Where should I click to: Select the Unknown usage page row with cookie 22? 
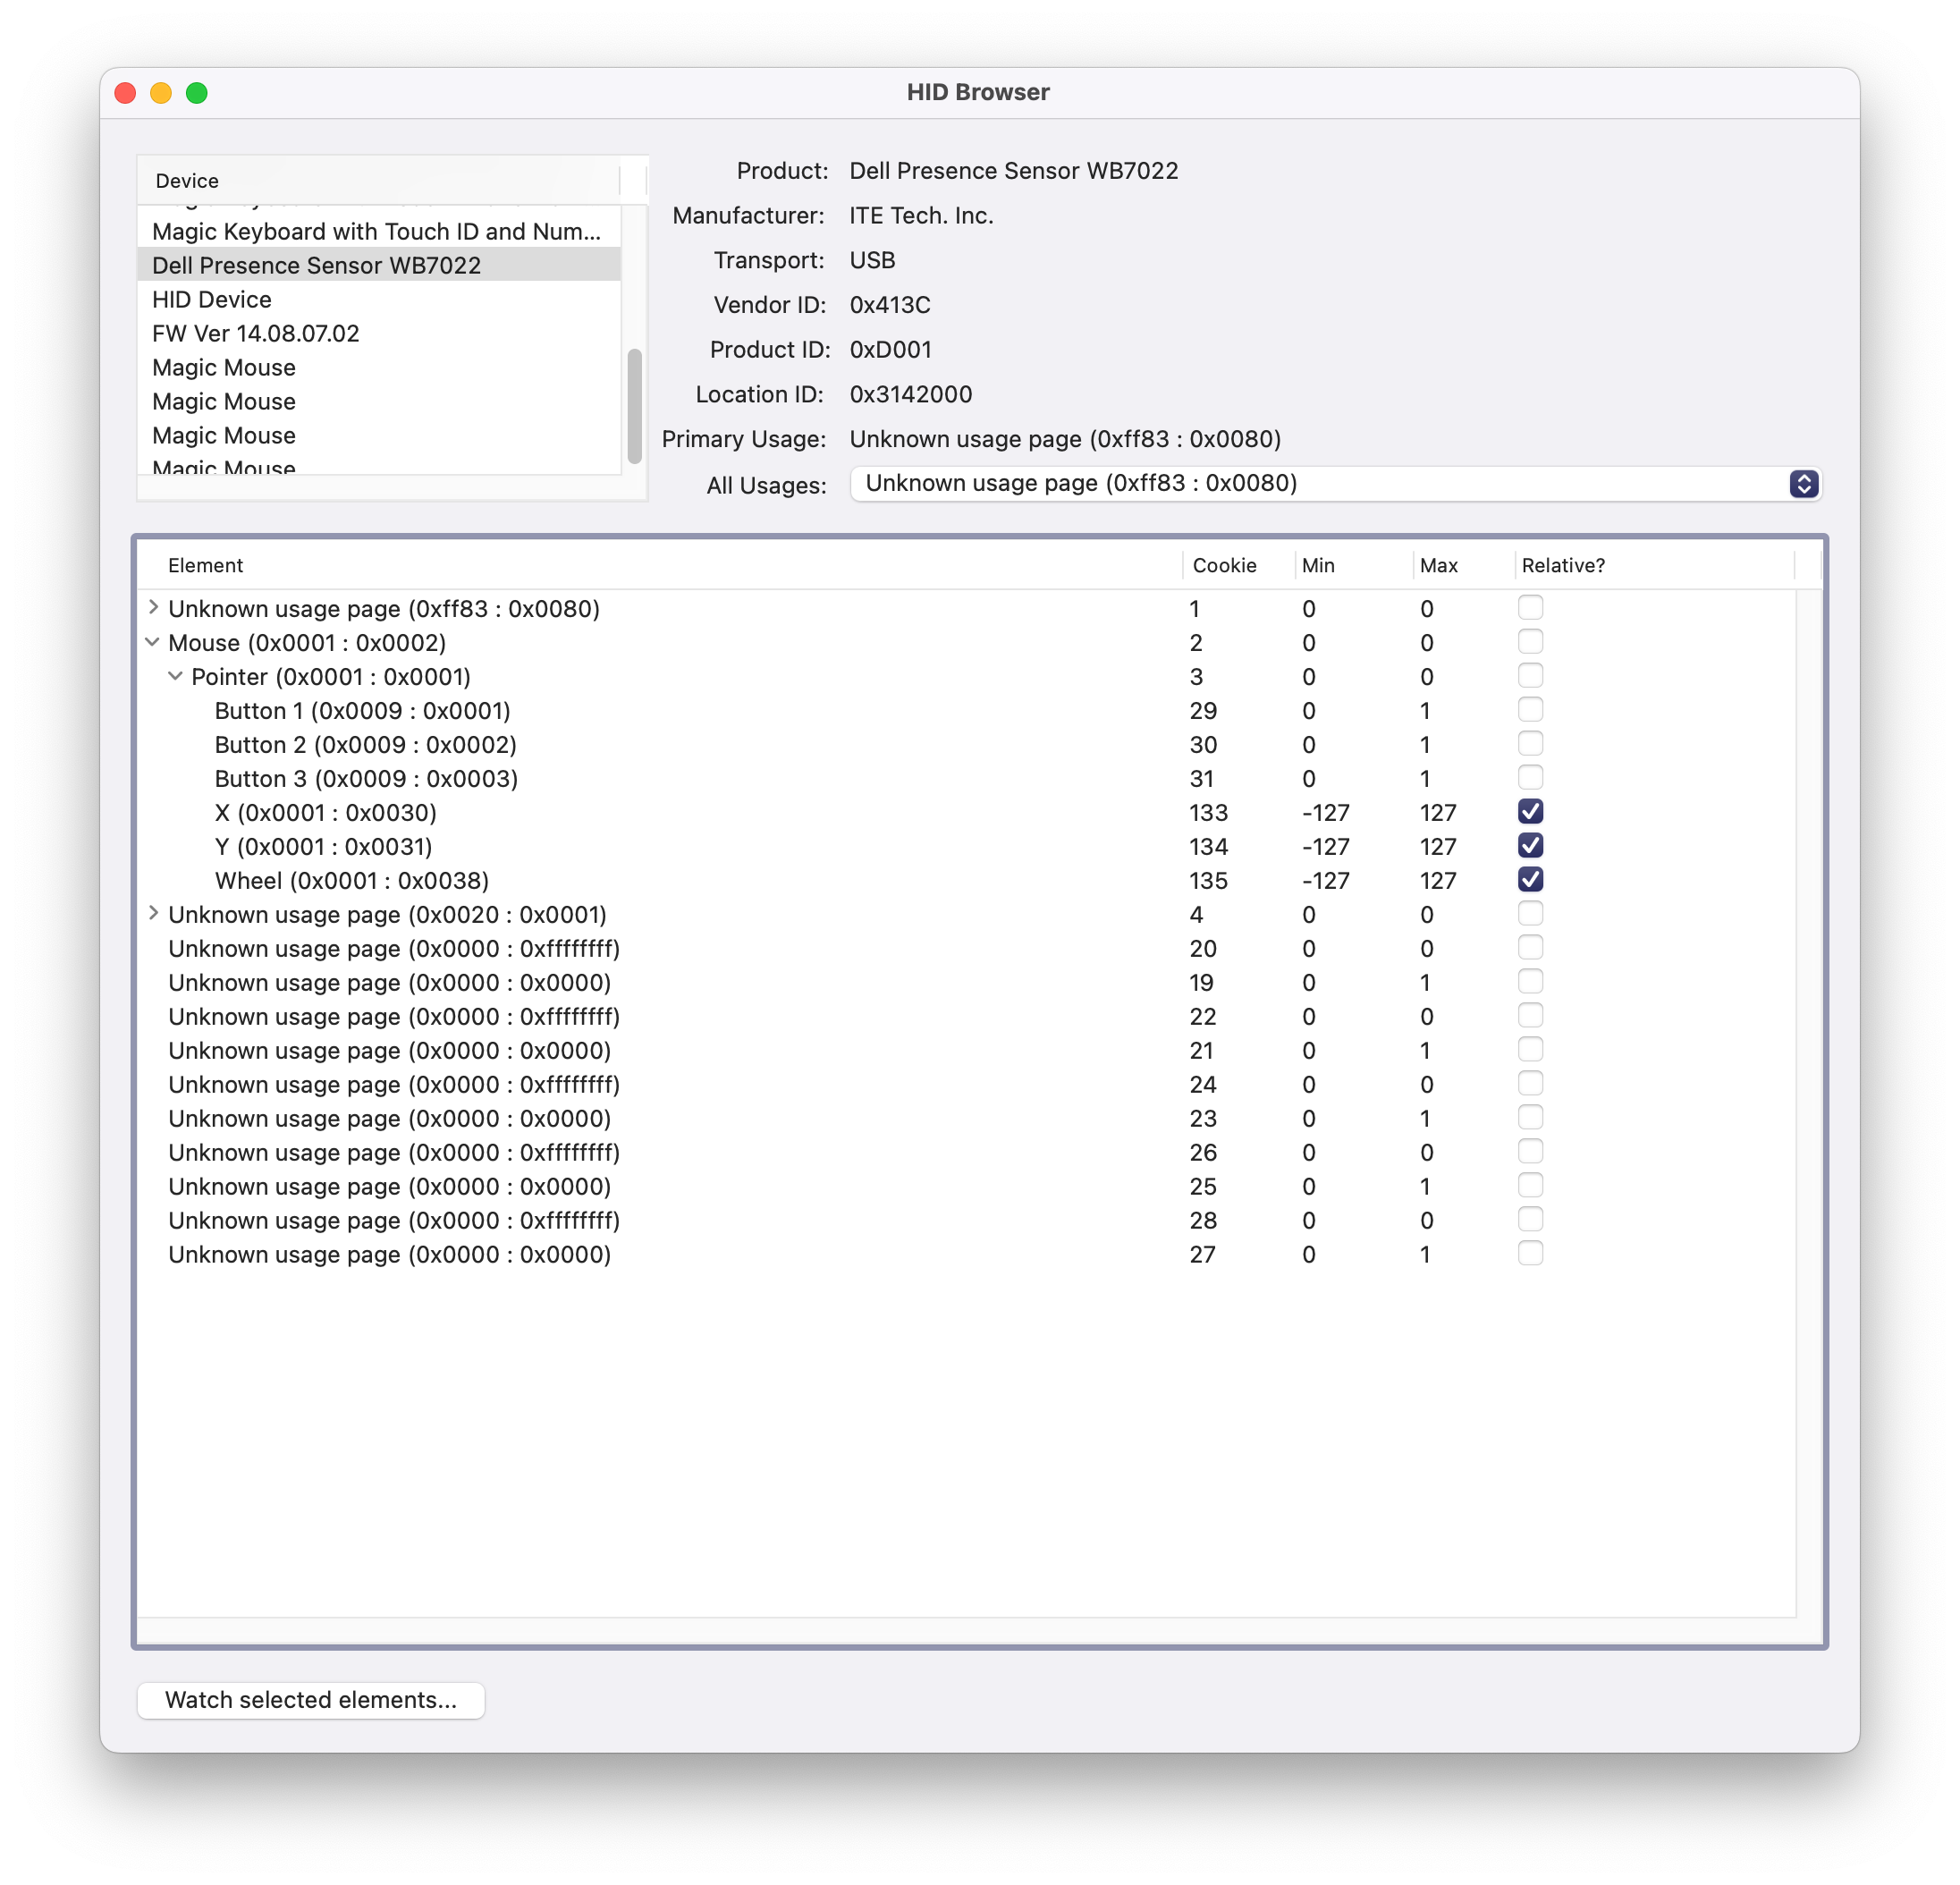pos(966,1016)
